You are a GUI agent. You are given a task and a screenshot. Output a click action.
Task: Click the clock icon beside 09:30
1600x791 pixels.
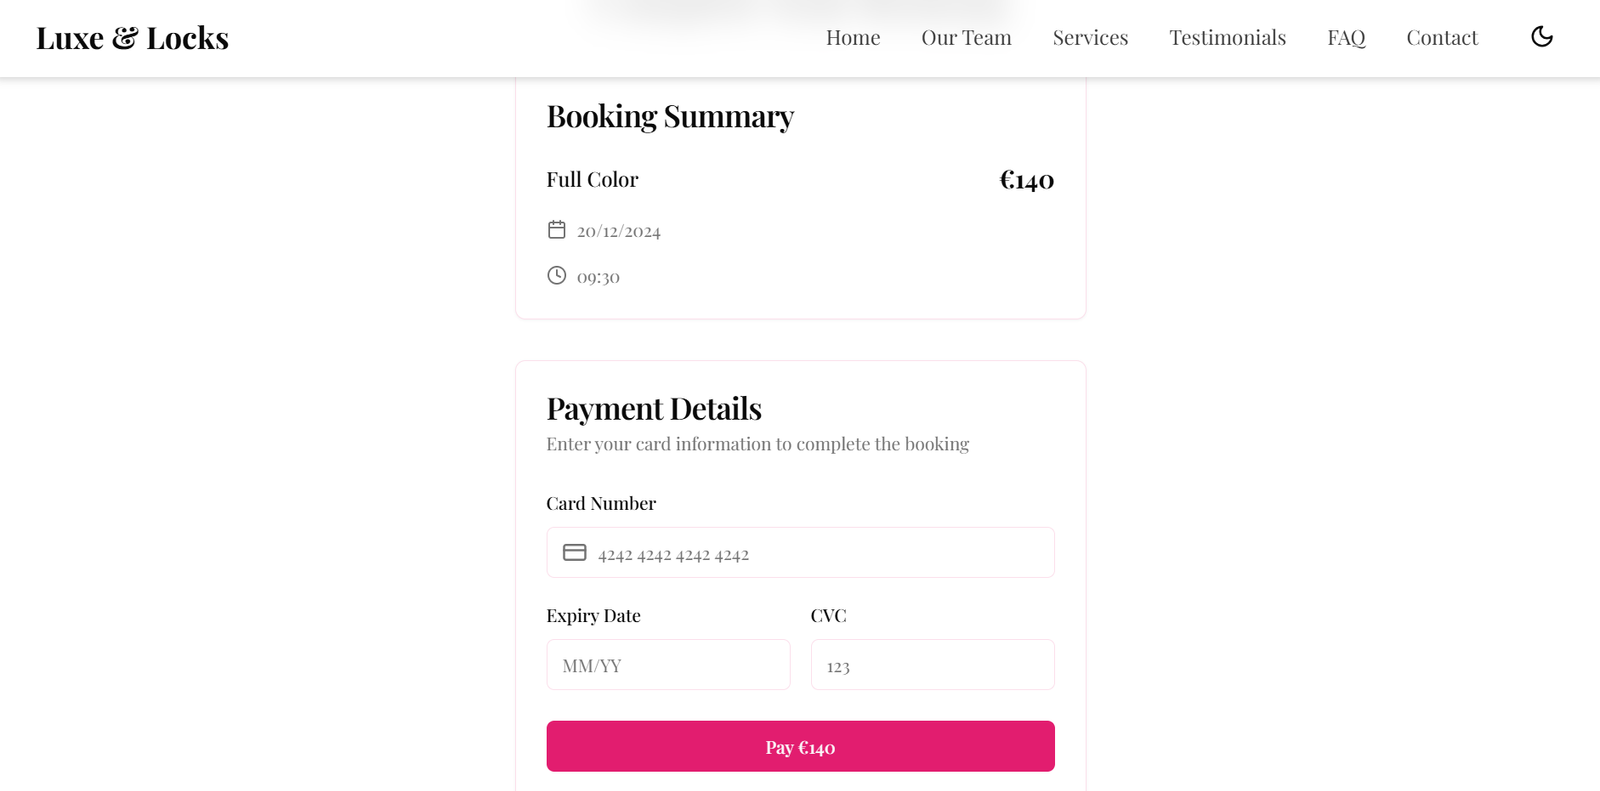click(x=557, y=275)
